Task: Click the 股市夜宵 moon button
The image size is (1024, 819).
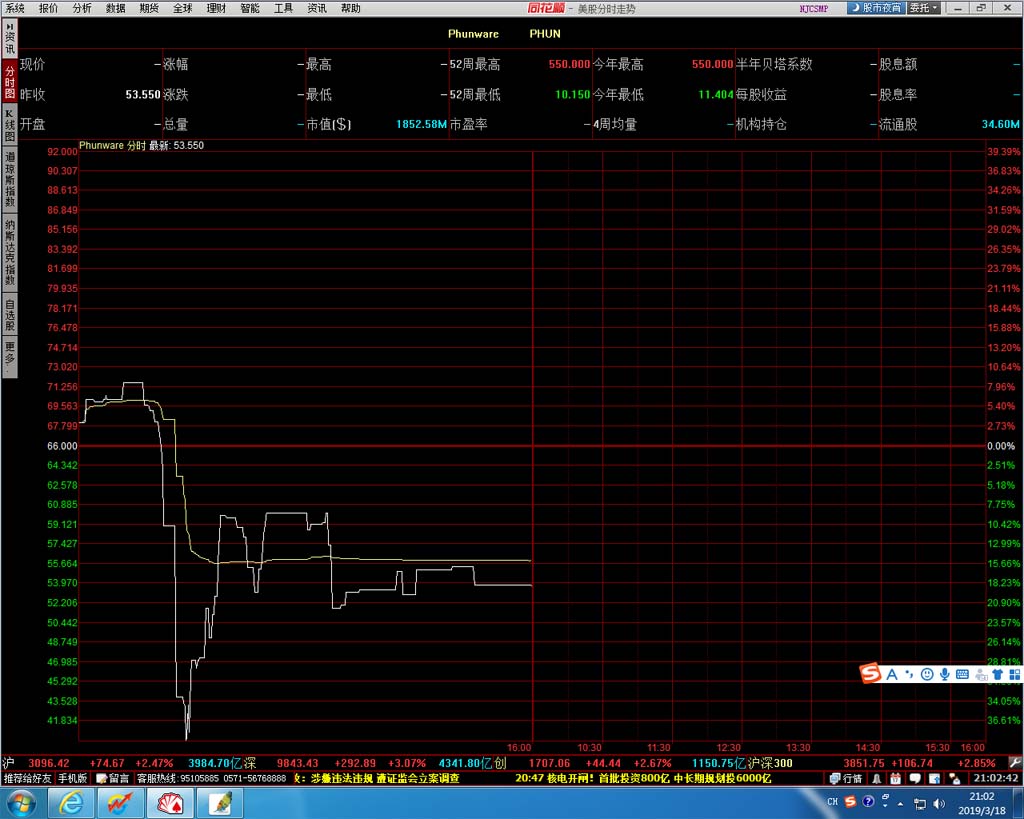Action: (876, 8)
